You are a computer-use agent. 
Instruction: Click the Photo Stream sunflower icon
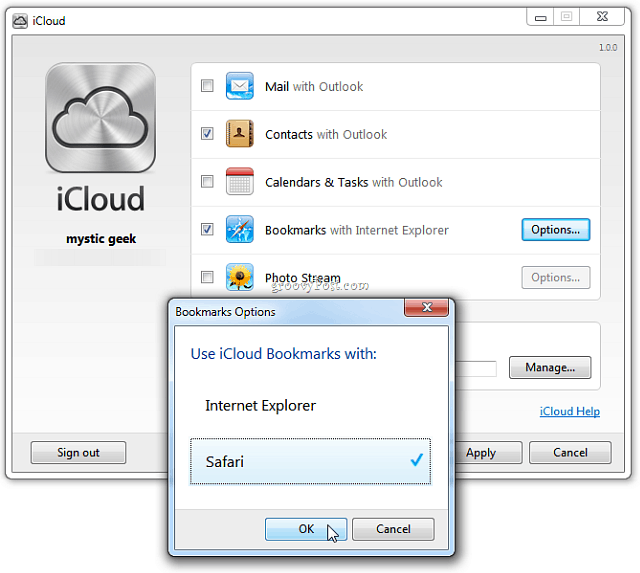(x=240, y=277)
